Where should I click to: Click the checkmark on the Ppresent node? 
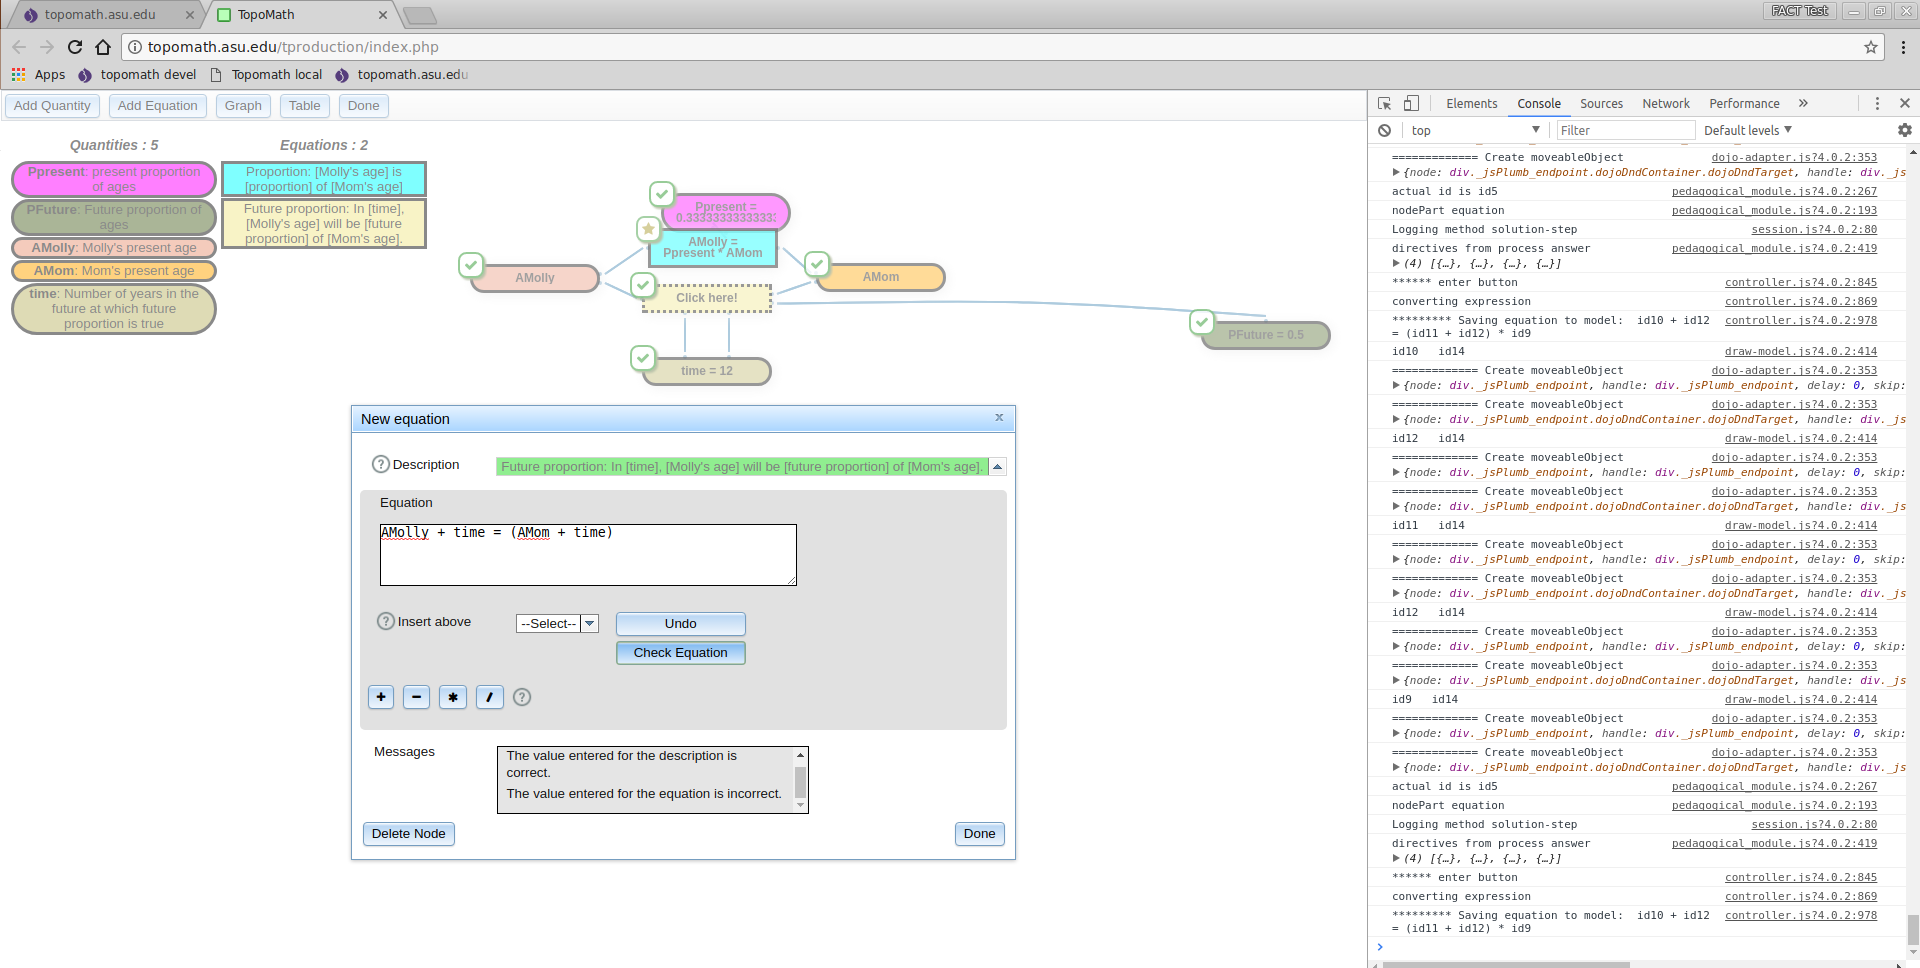(x=662, y=194)
